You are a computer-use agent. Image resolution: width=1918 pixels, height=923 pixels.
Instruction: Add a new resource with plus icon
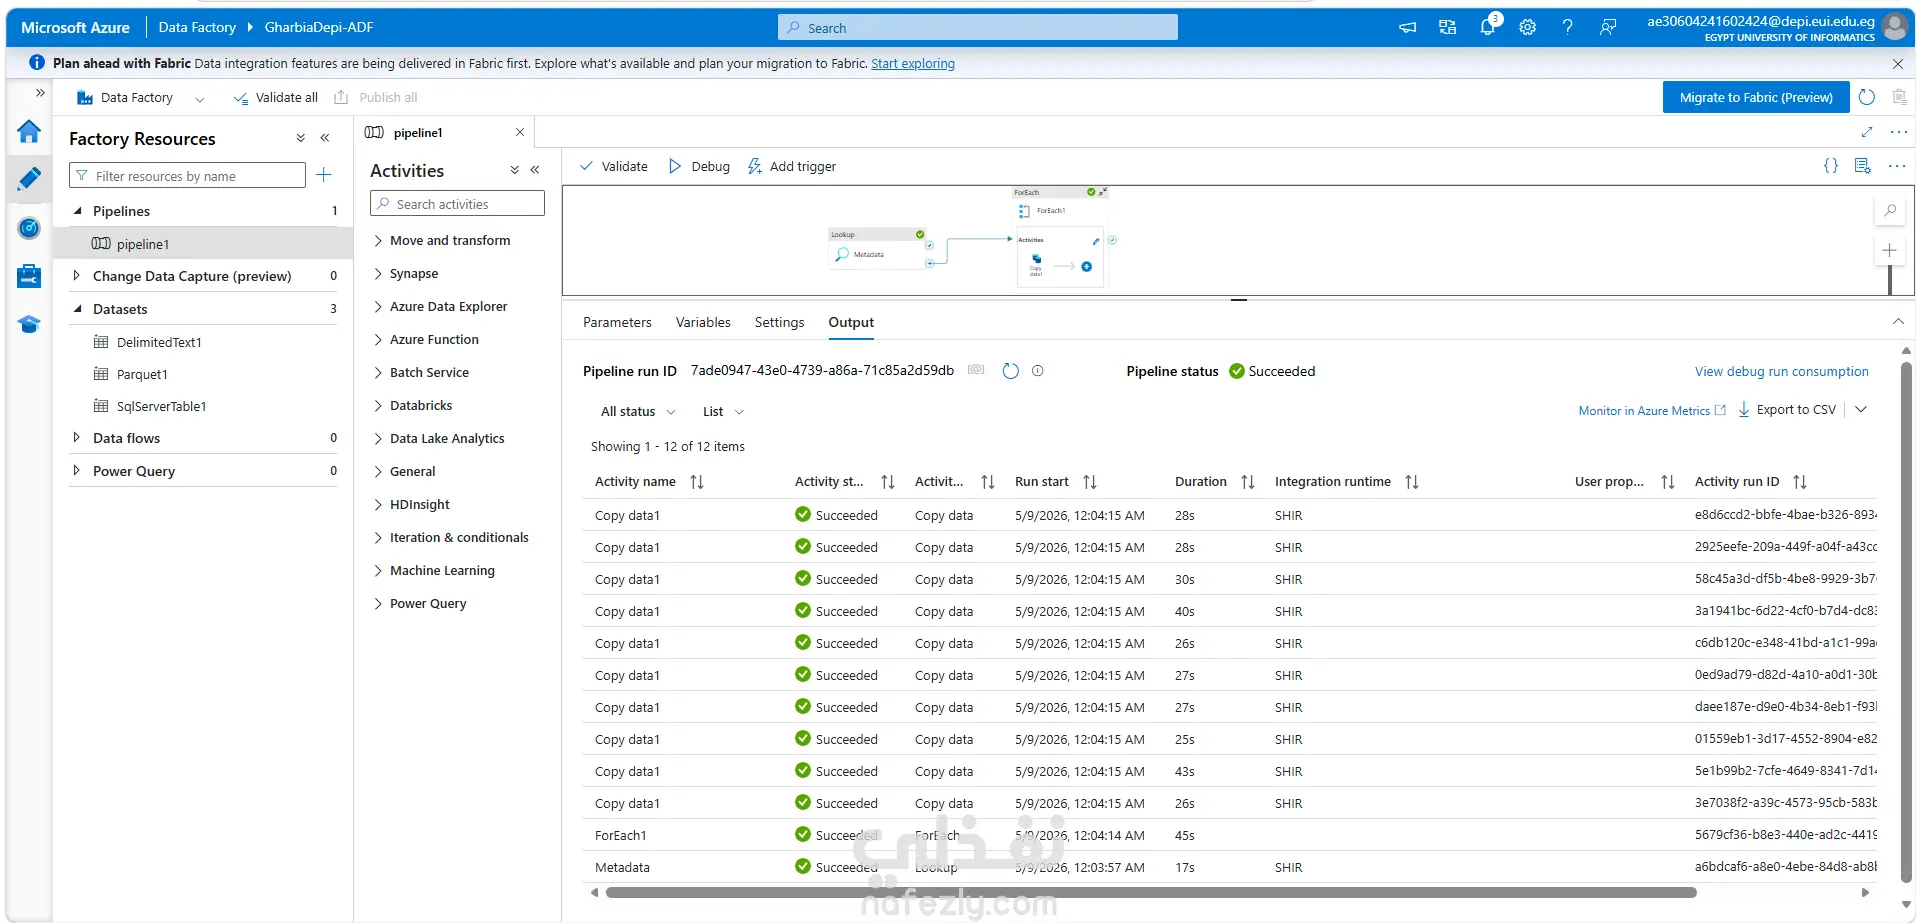324,175
